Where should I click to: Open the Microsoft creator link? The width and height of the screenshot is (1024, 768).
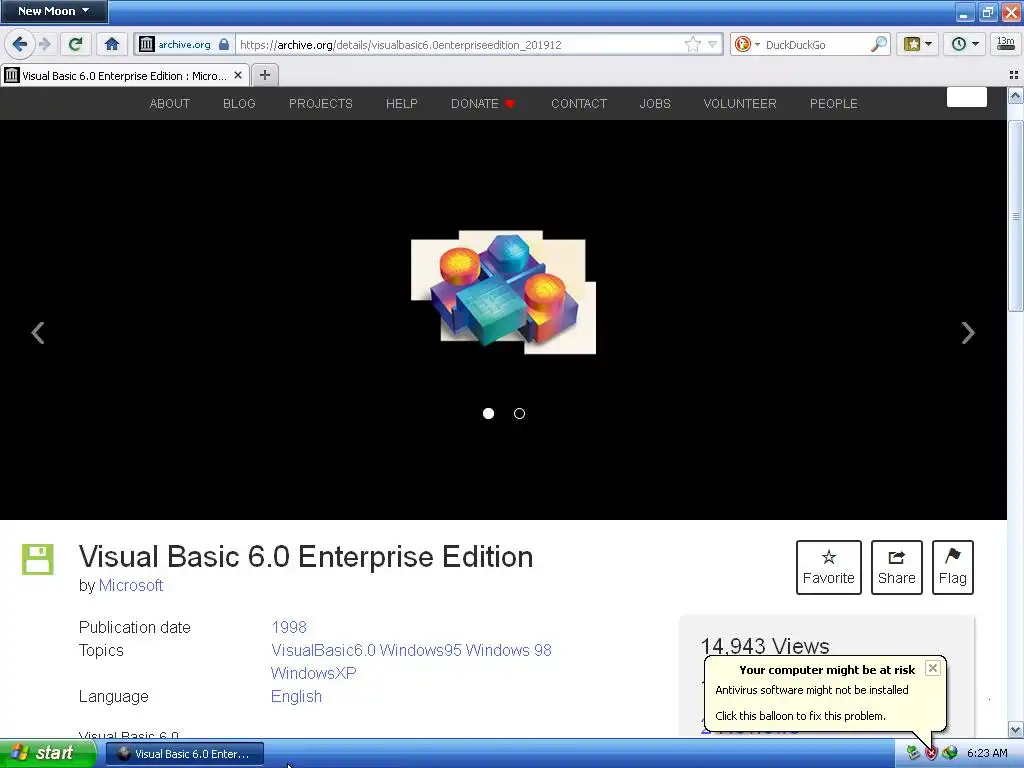131,585
